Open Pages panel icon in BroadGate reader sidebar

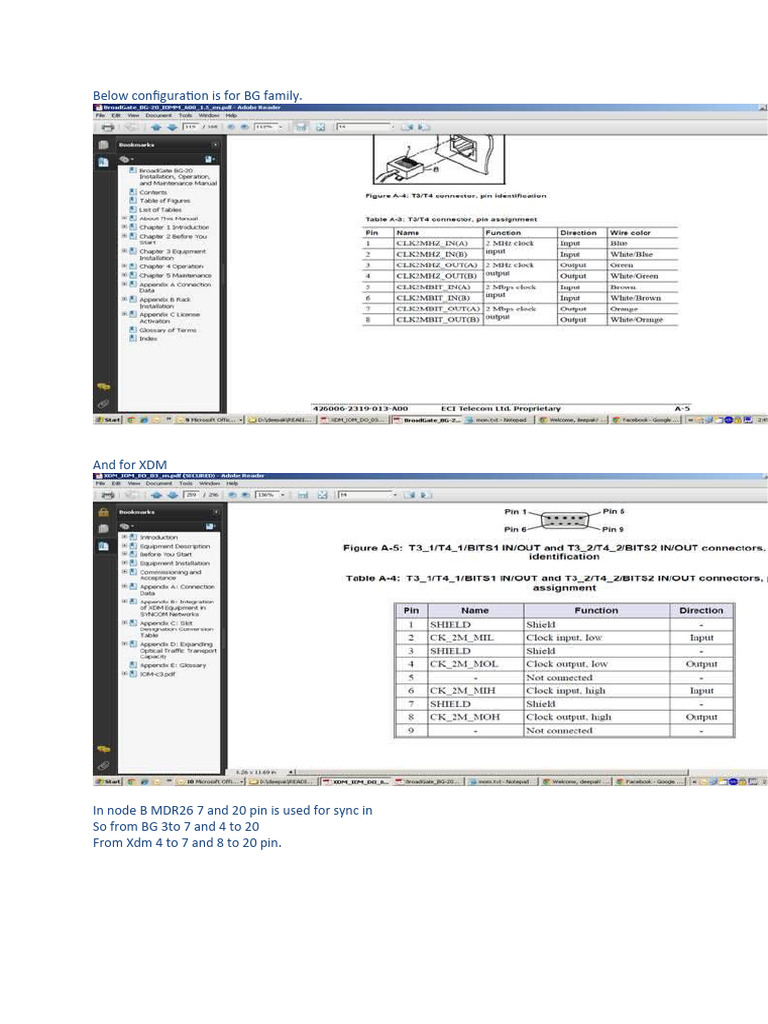click(x=103, y=145)
